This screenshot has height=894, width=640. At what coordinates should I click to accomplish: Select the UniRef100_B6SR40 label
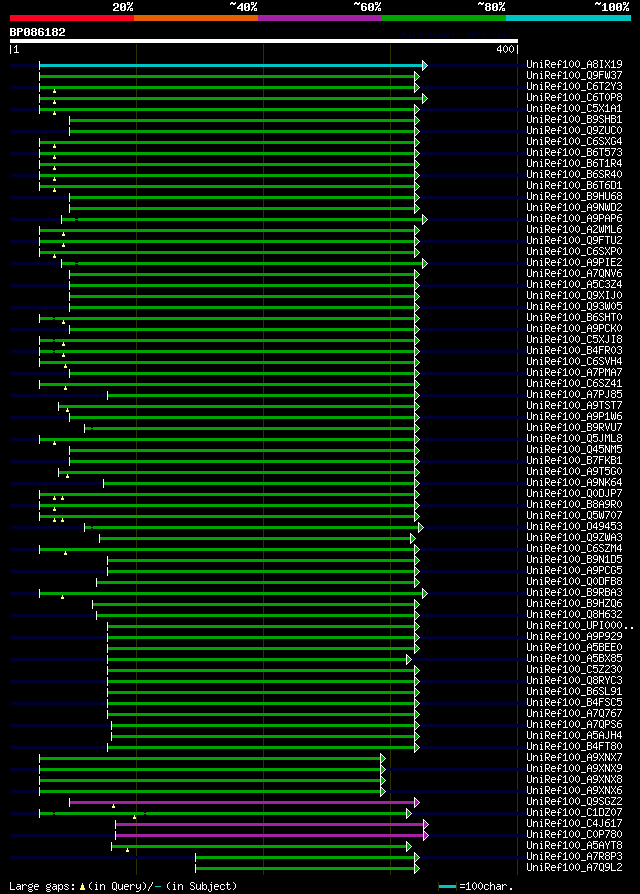click(x=574, y=174)
